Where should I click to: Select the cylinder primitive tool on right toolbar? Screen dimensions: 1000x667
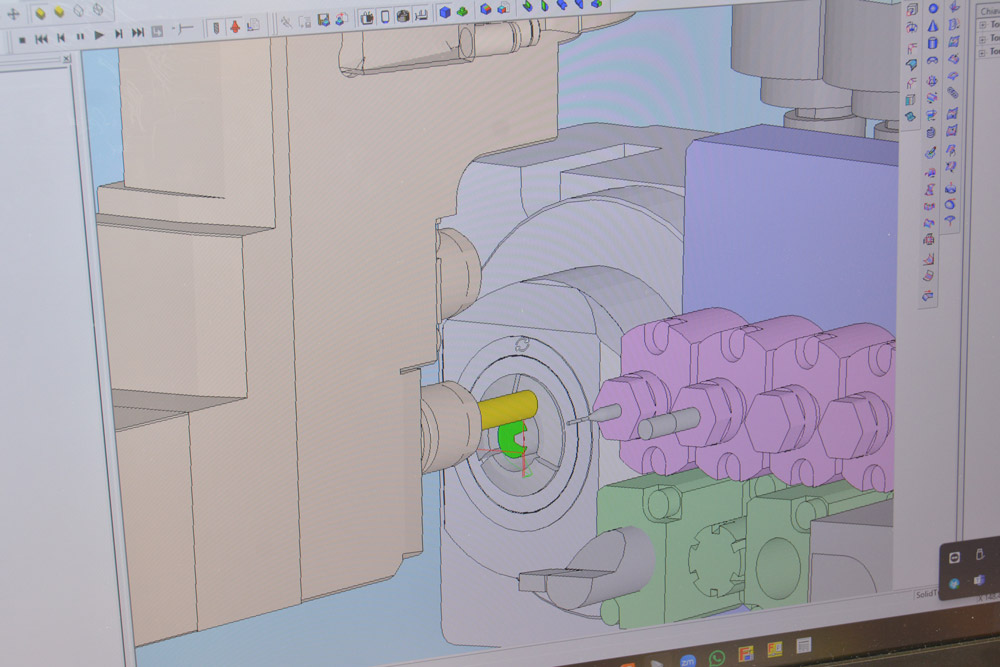[933, 41]
